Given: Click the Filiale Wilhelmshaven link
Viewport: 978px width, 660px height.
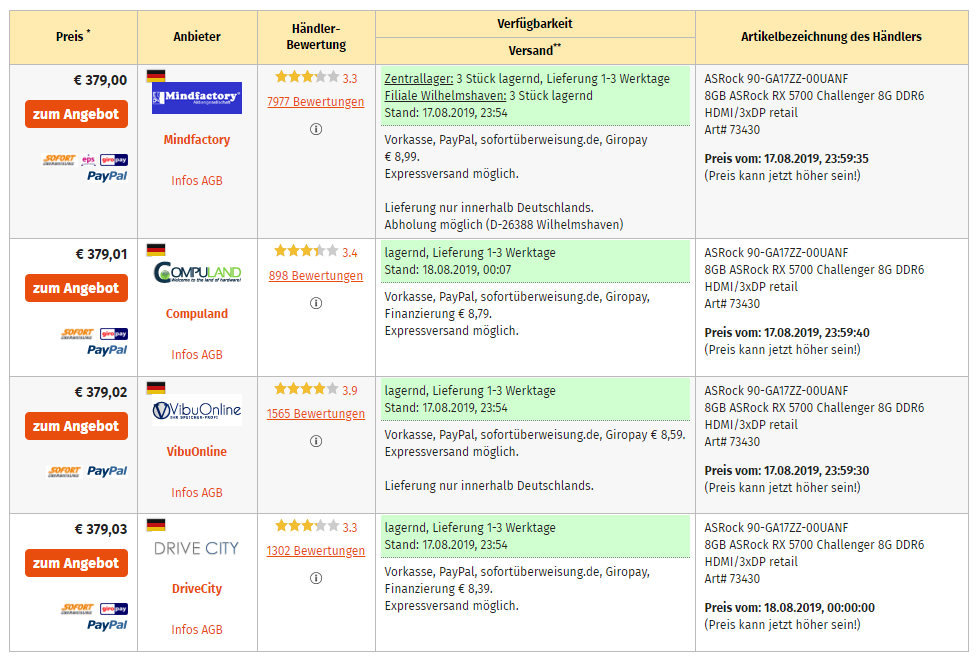Looking at the screenshot, I should [x=445, y=95].
